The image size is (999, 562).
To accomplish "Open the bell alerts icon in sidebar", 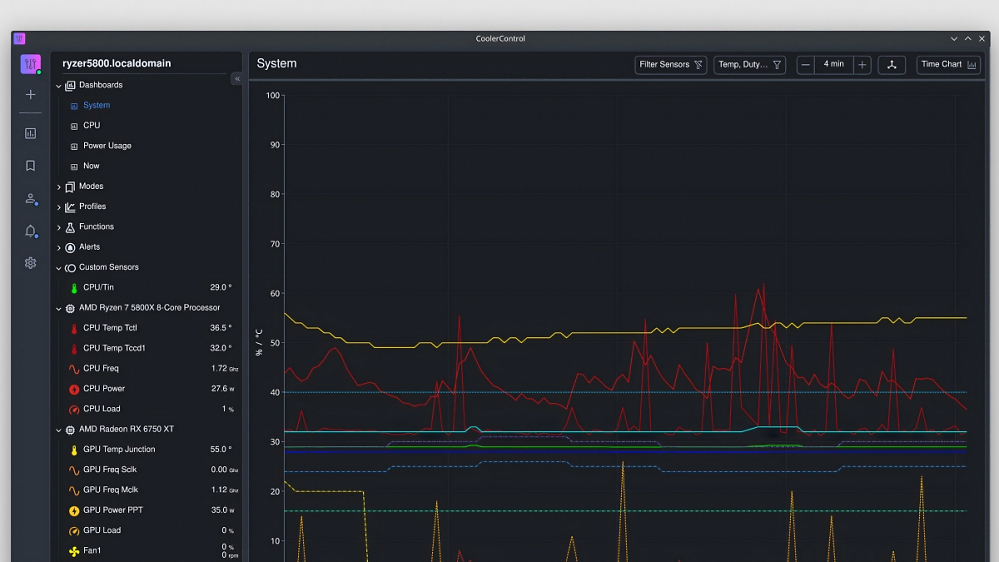I will [30, 231].
